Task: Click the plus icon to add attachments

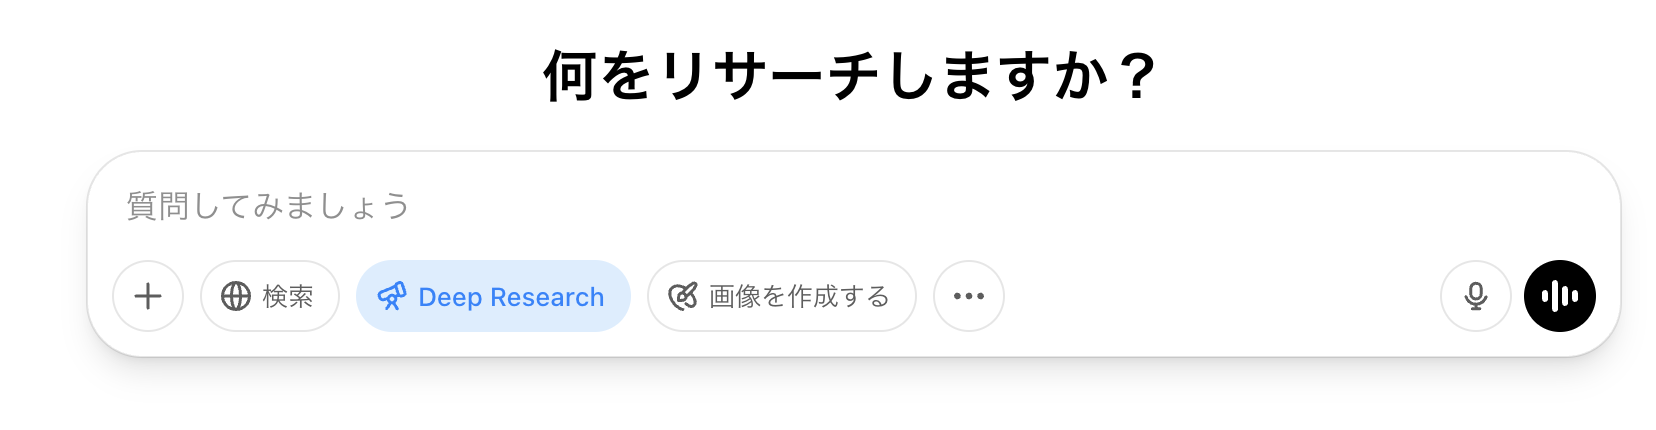Action: pyautogui.click(x=148, y=296)
